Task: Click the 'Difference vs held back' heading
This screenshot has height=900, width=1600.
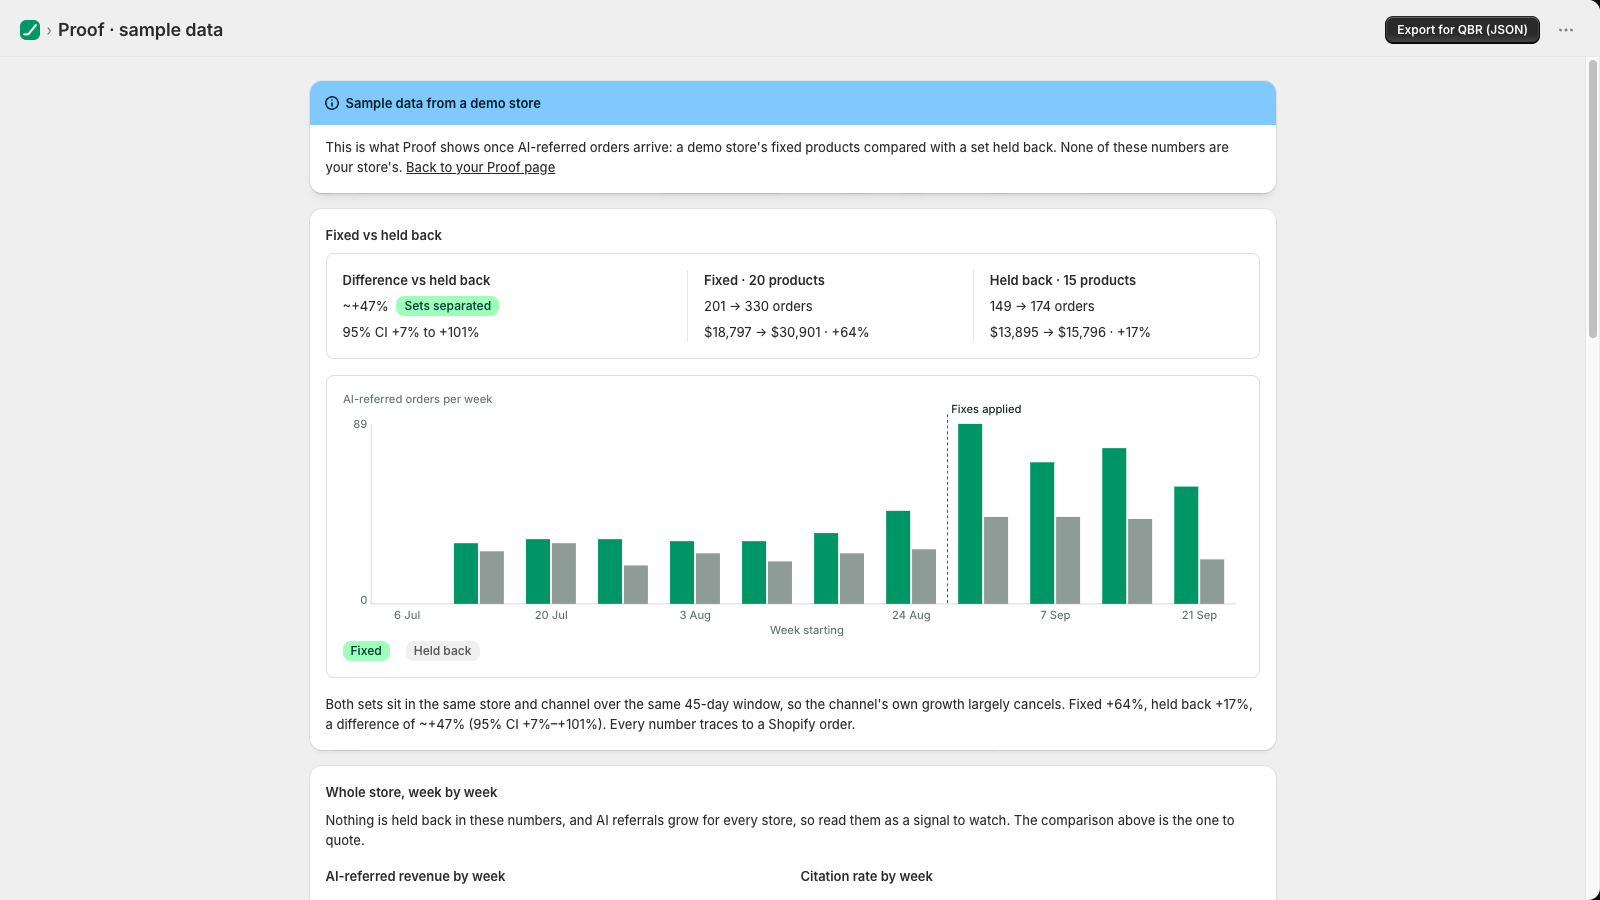Action: [x=416, y=280]
